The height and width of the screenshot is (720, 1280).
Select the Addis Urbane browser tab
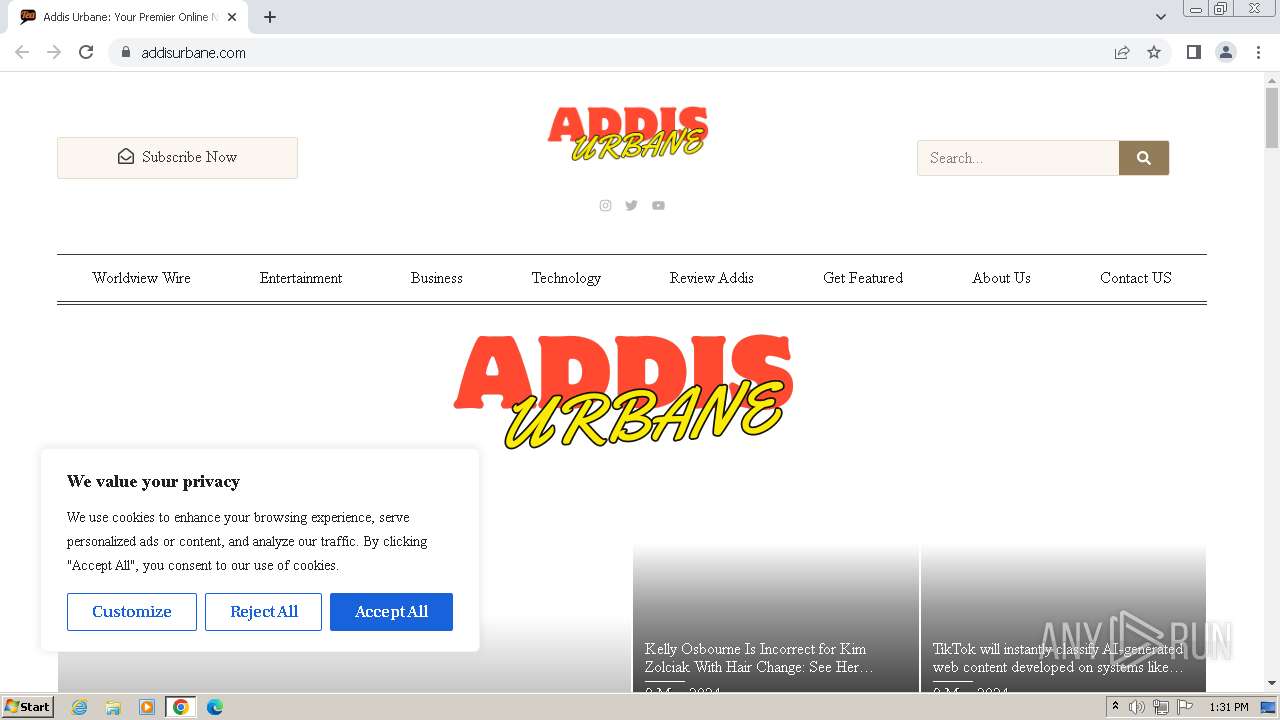pyautogui.click(x=129, y=17)
